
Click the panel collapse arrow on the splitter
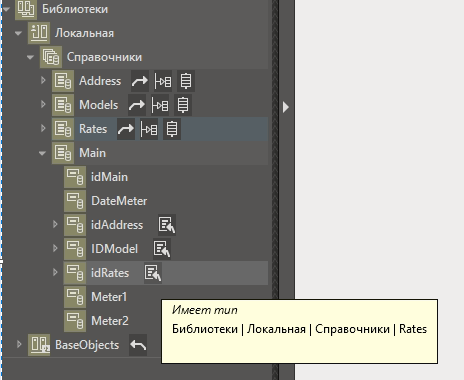tap(286, 107)
